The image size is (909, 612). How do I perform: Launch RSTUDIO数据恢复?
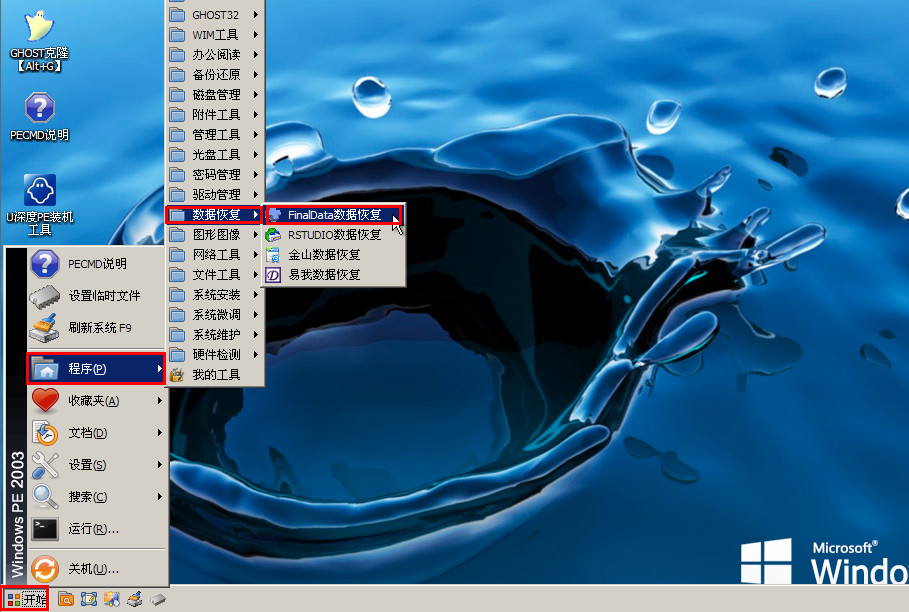pyautogui.click(x=334, y=235)
